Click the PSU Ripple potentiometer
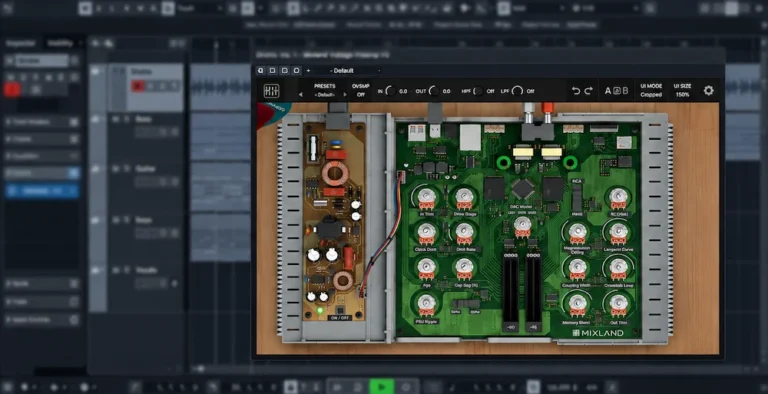768x394 pixels. [x=427, y=303]
